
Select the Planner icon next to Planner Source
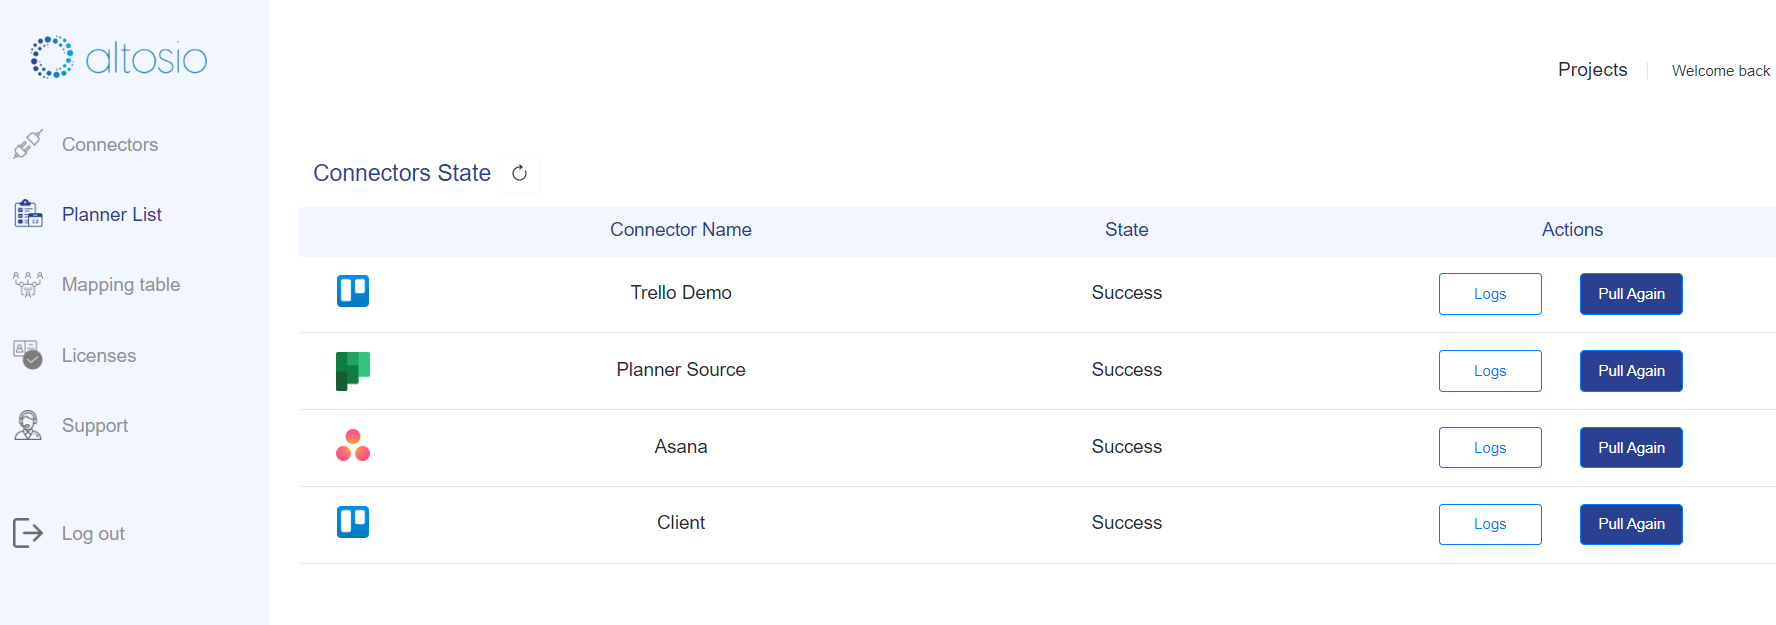click(x=352, y=370)
